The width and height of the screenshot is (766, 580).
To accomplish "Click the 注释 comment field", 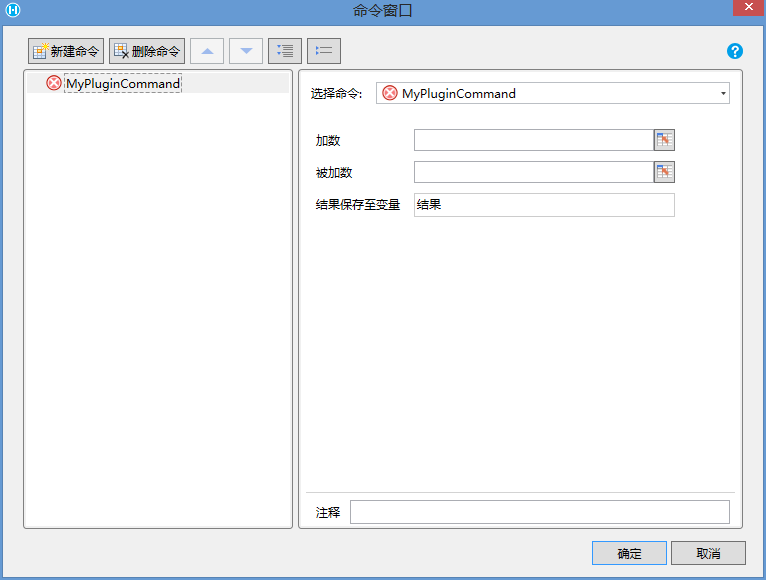I will point(540,512).
